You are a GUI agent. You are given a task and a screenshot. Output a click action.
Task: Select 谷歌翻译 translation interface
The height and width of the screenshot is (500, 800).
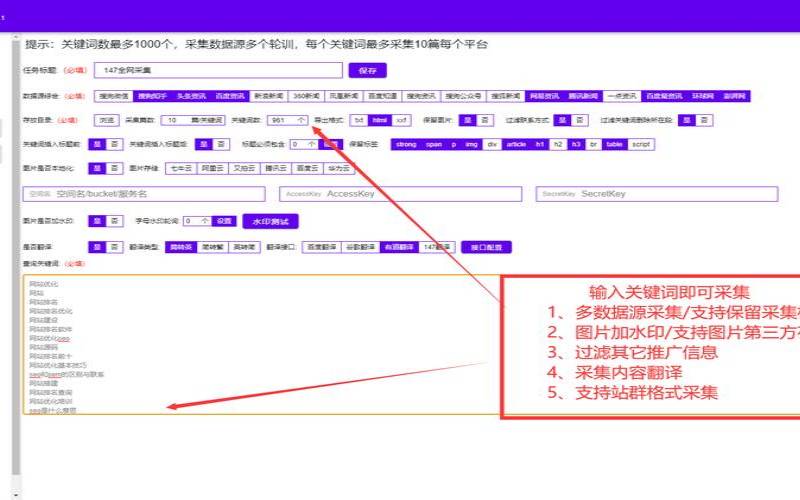(360, 247)
